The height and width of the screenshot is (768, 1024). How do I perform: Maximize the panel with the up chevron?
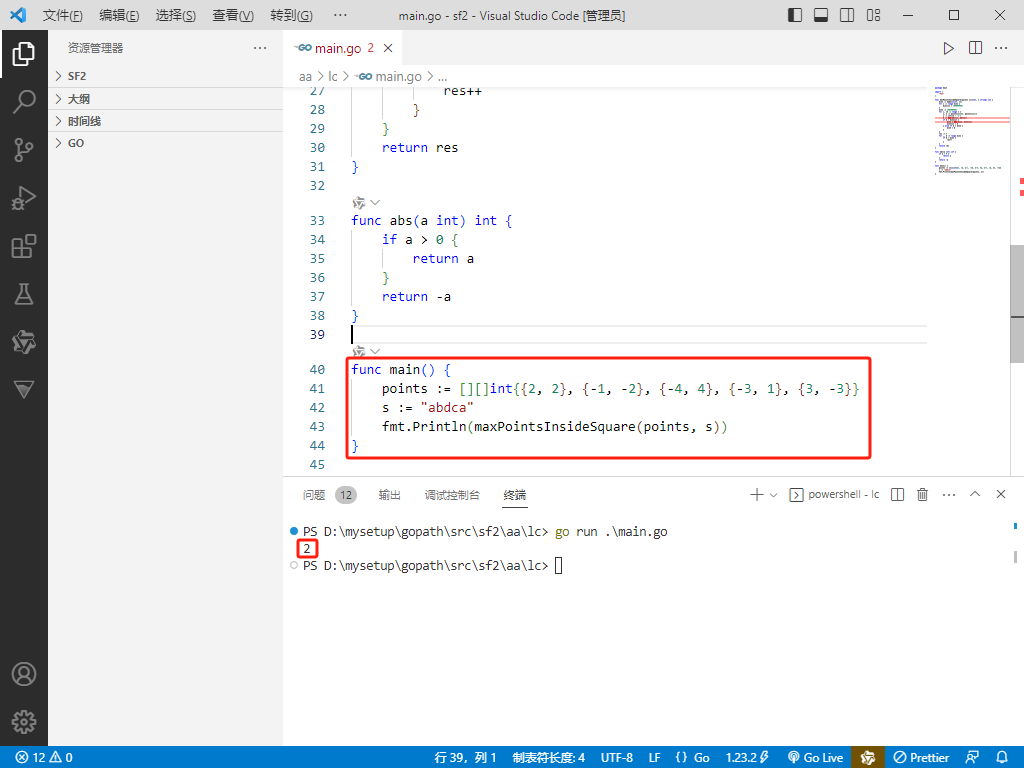[975, 494]
